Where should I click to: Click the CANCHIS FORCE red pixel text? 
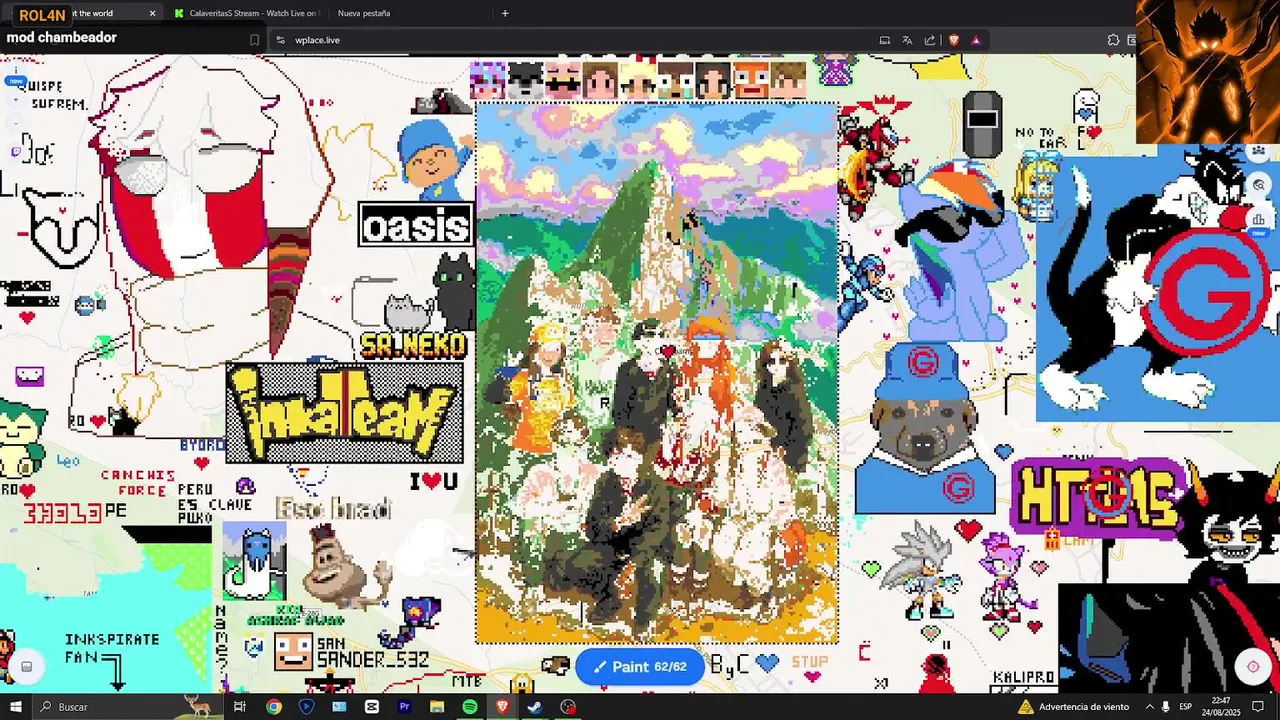138,483
